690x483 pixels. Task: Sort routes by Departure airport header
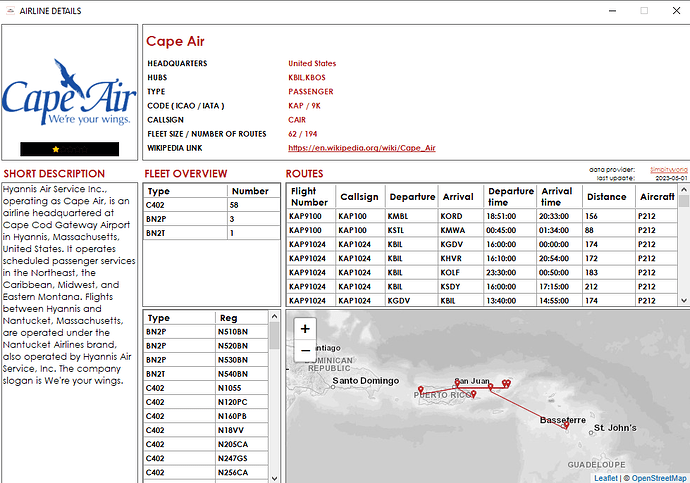[x=411, y=197]
